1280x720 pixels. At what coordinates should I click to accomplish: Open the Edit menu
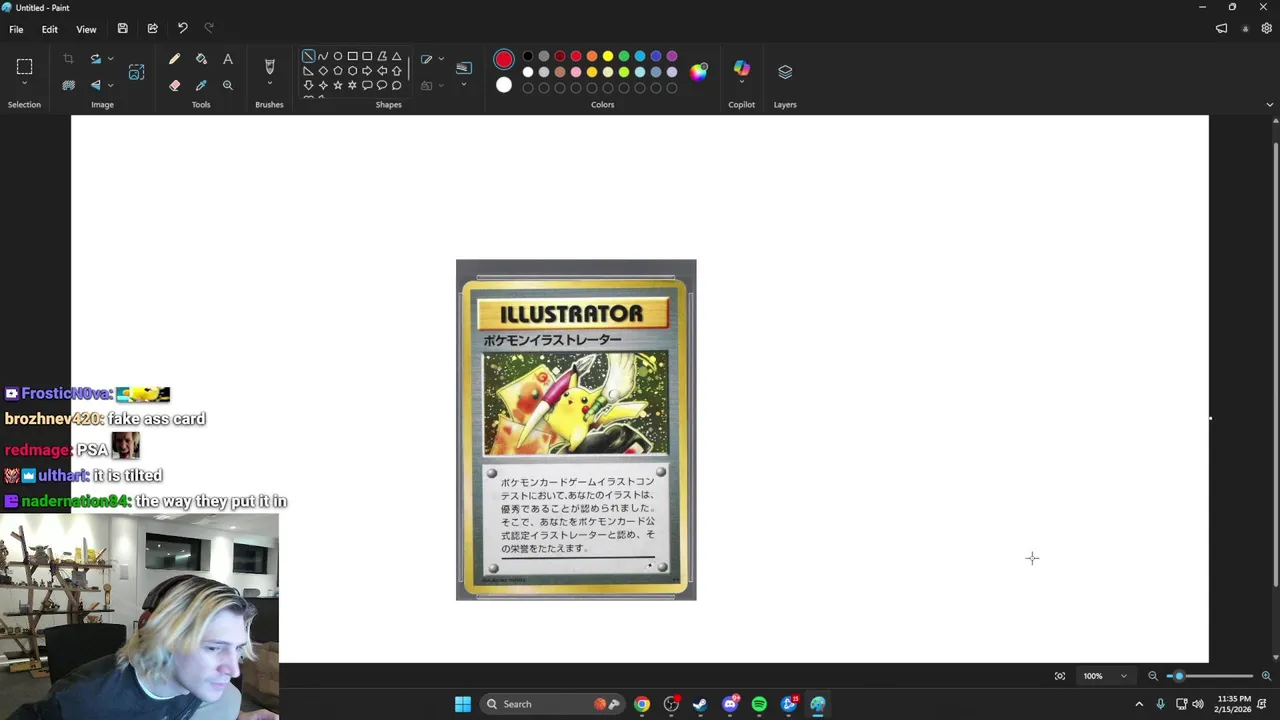point(49,29)
